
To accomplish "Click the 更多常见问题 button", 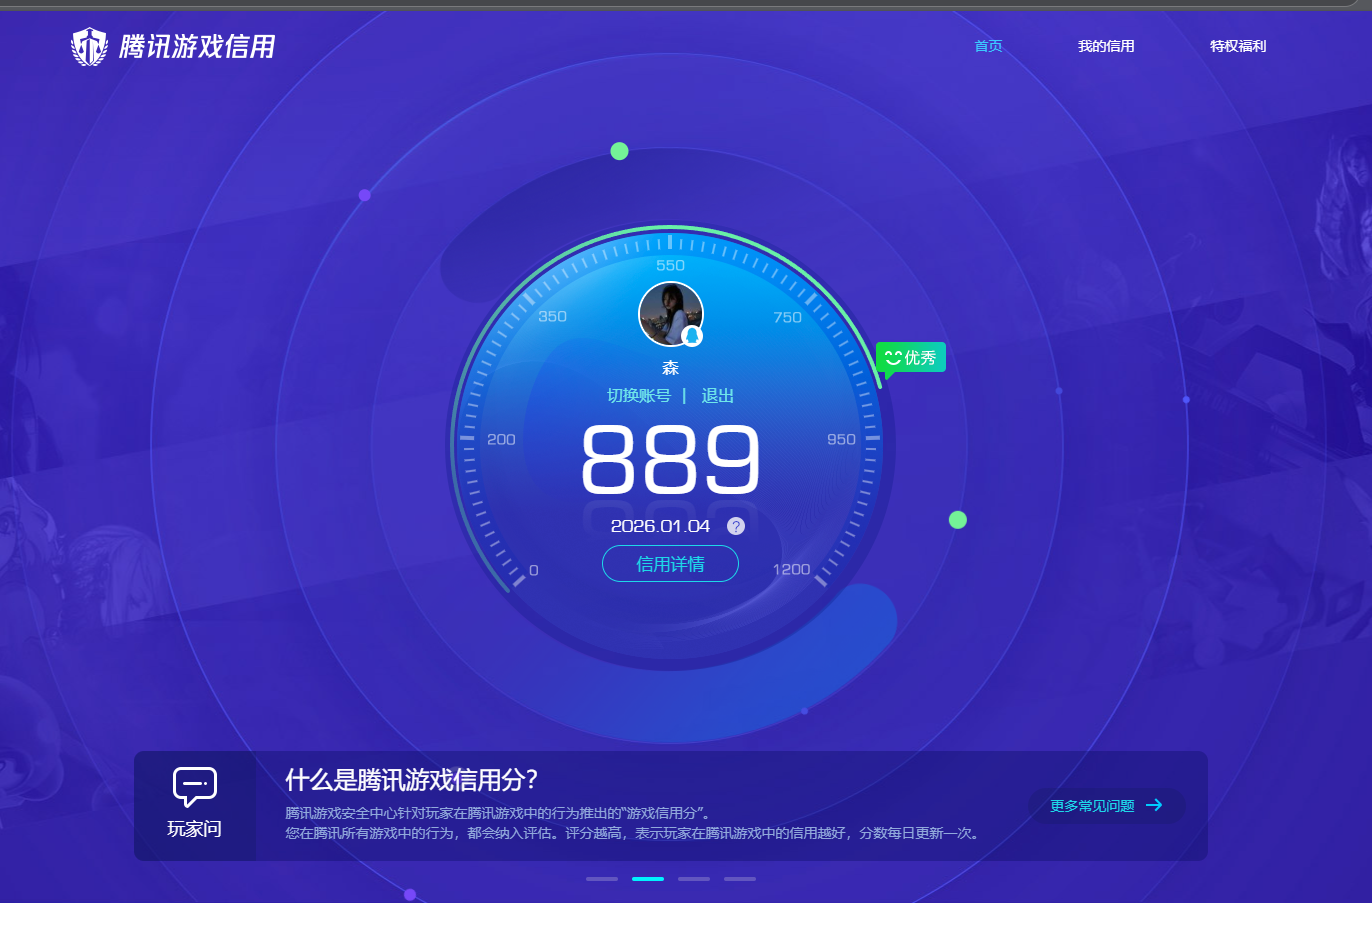I will click(x=1107, y=805).
